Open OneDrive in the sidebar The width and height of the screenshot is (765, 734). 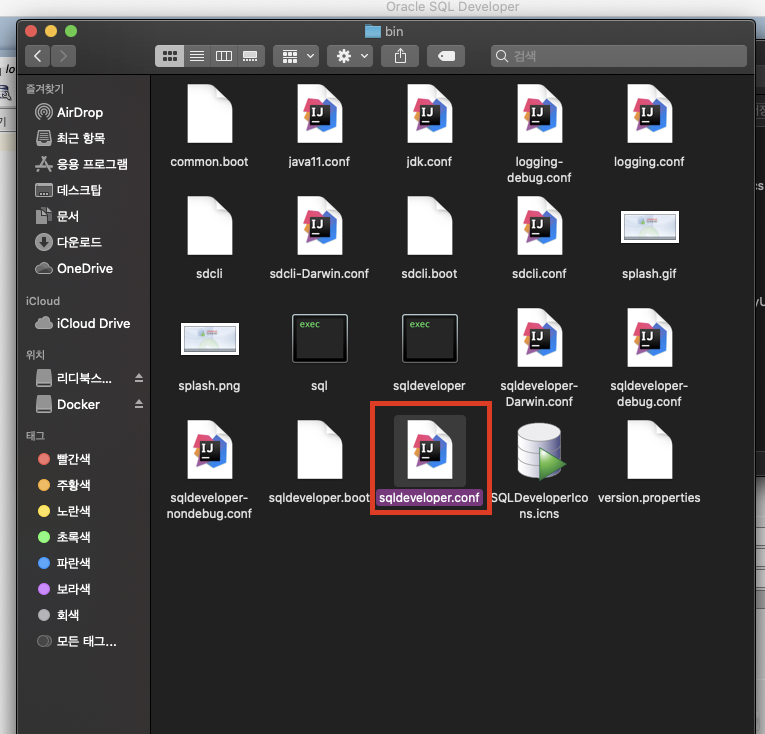click(x=74, y=268)
